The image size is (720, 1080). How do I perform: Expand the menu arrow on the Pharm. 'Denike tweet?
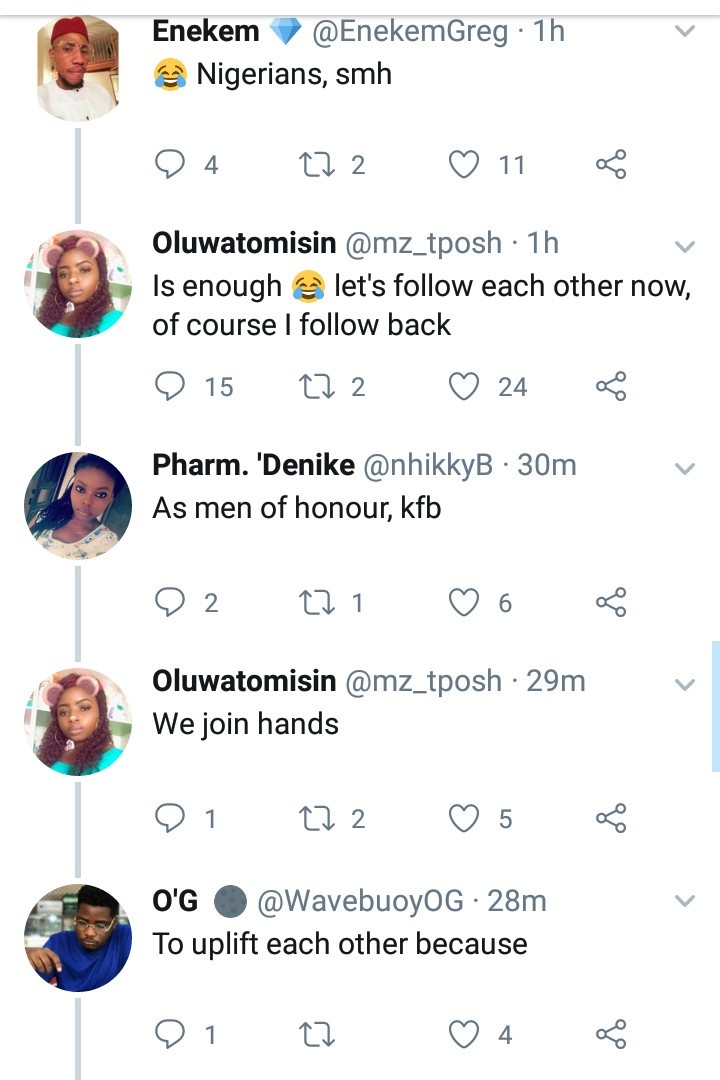(x=685, y=467)
